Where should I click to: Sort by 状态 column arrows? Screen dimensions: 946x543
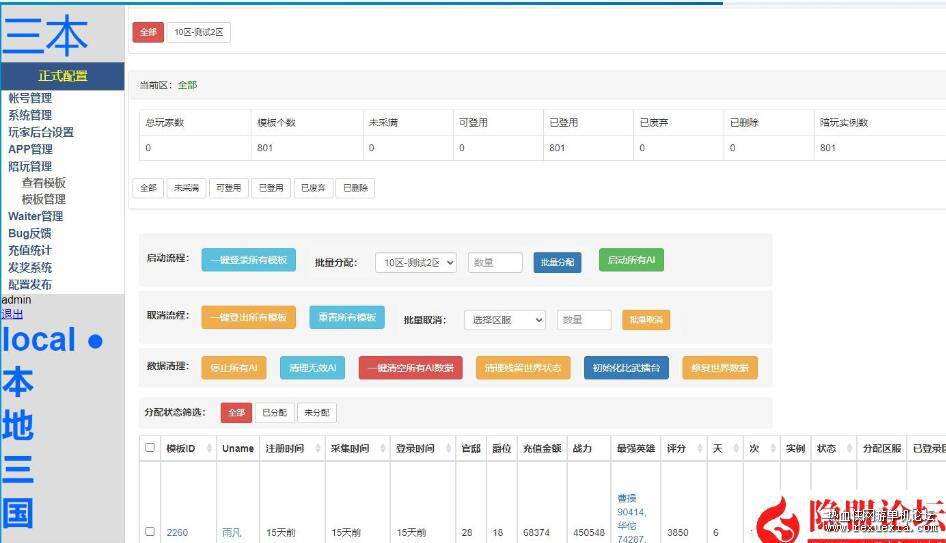tap(849, 448)
